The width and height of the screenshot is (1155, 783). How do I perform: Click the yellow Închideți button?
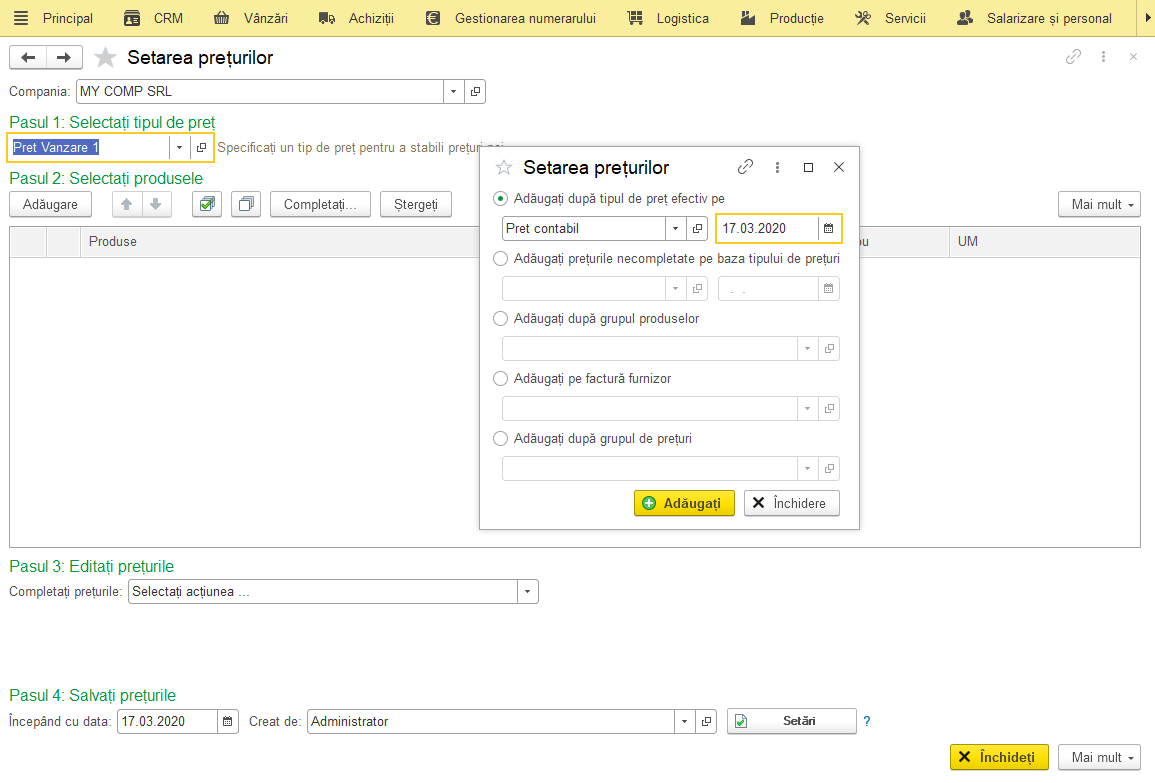point(999,757)
